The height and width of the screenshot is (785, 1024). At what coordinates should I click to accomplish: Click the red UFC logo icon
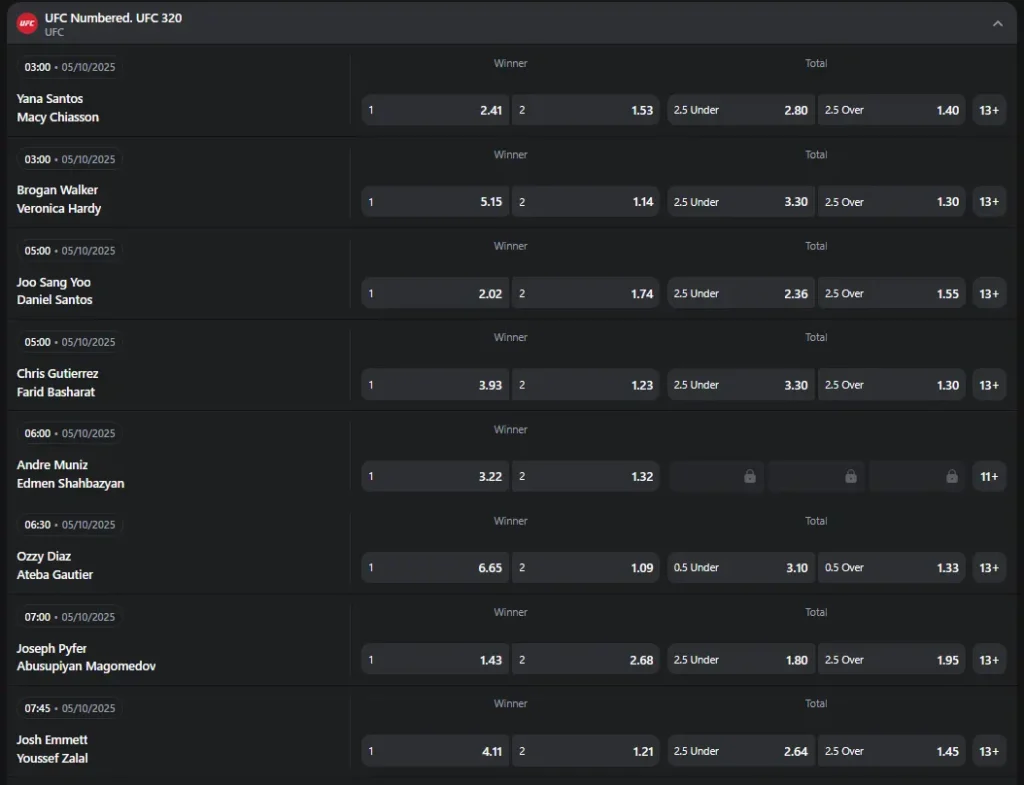click(x=27, y=23)
